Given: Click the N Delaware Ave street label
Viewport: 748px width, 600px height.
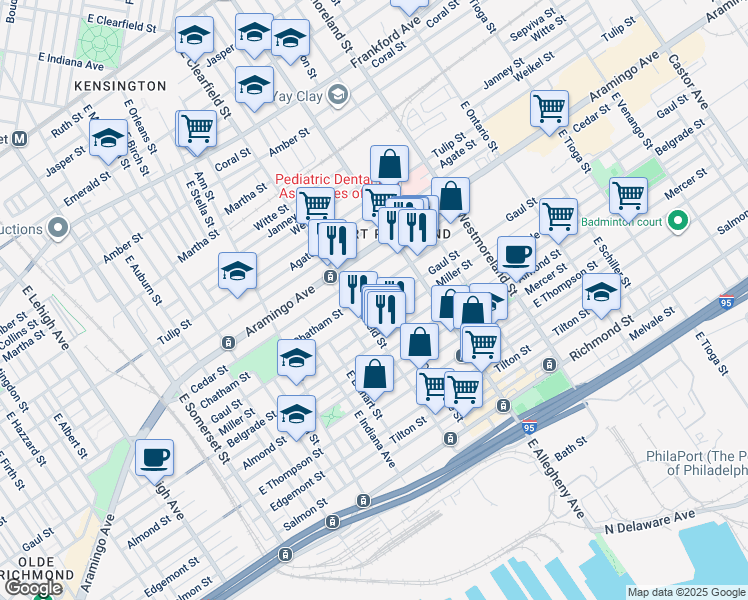Looking at the screenshot, I should 650,521.
